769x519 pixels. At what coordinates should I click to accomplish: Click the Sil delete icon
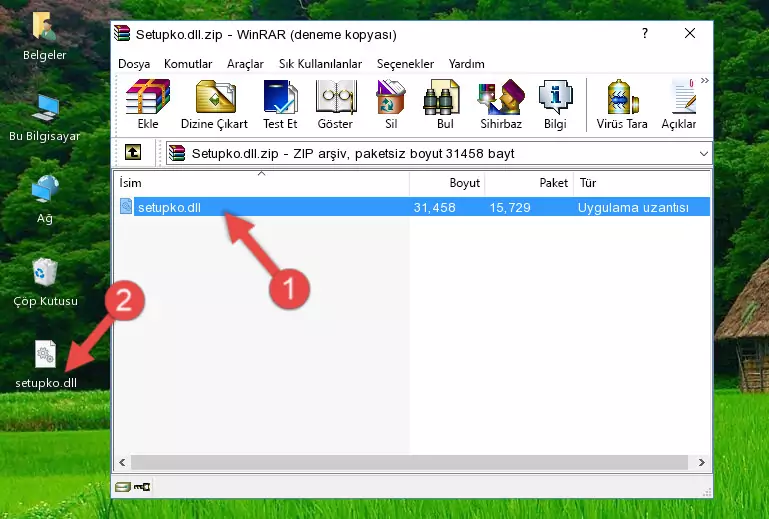tap(391, 97)
